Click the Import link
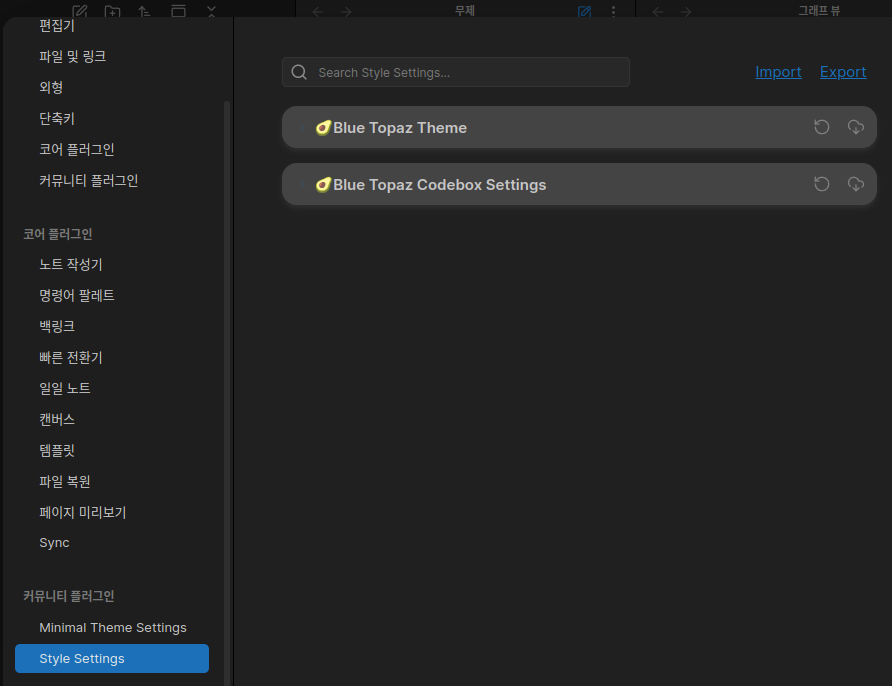892x686 pixels. (x=778, y=72)
